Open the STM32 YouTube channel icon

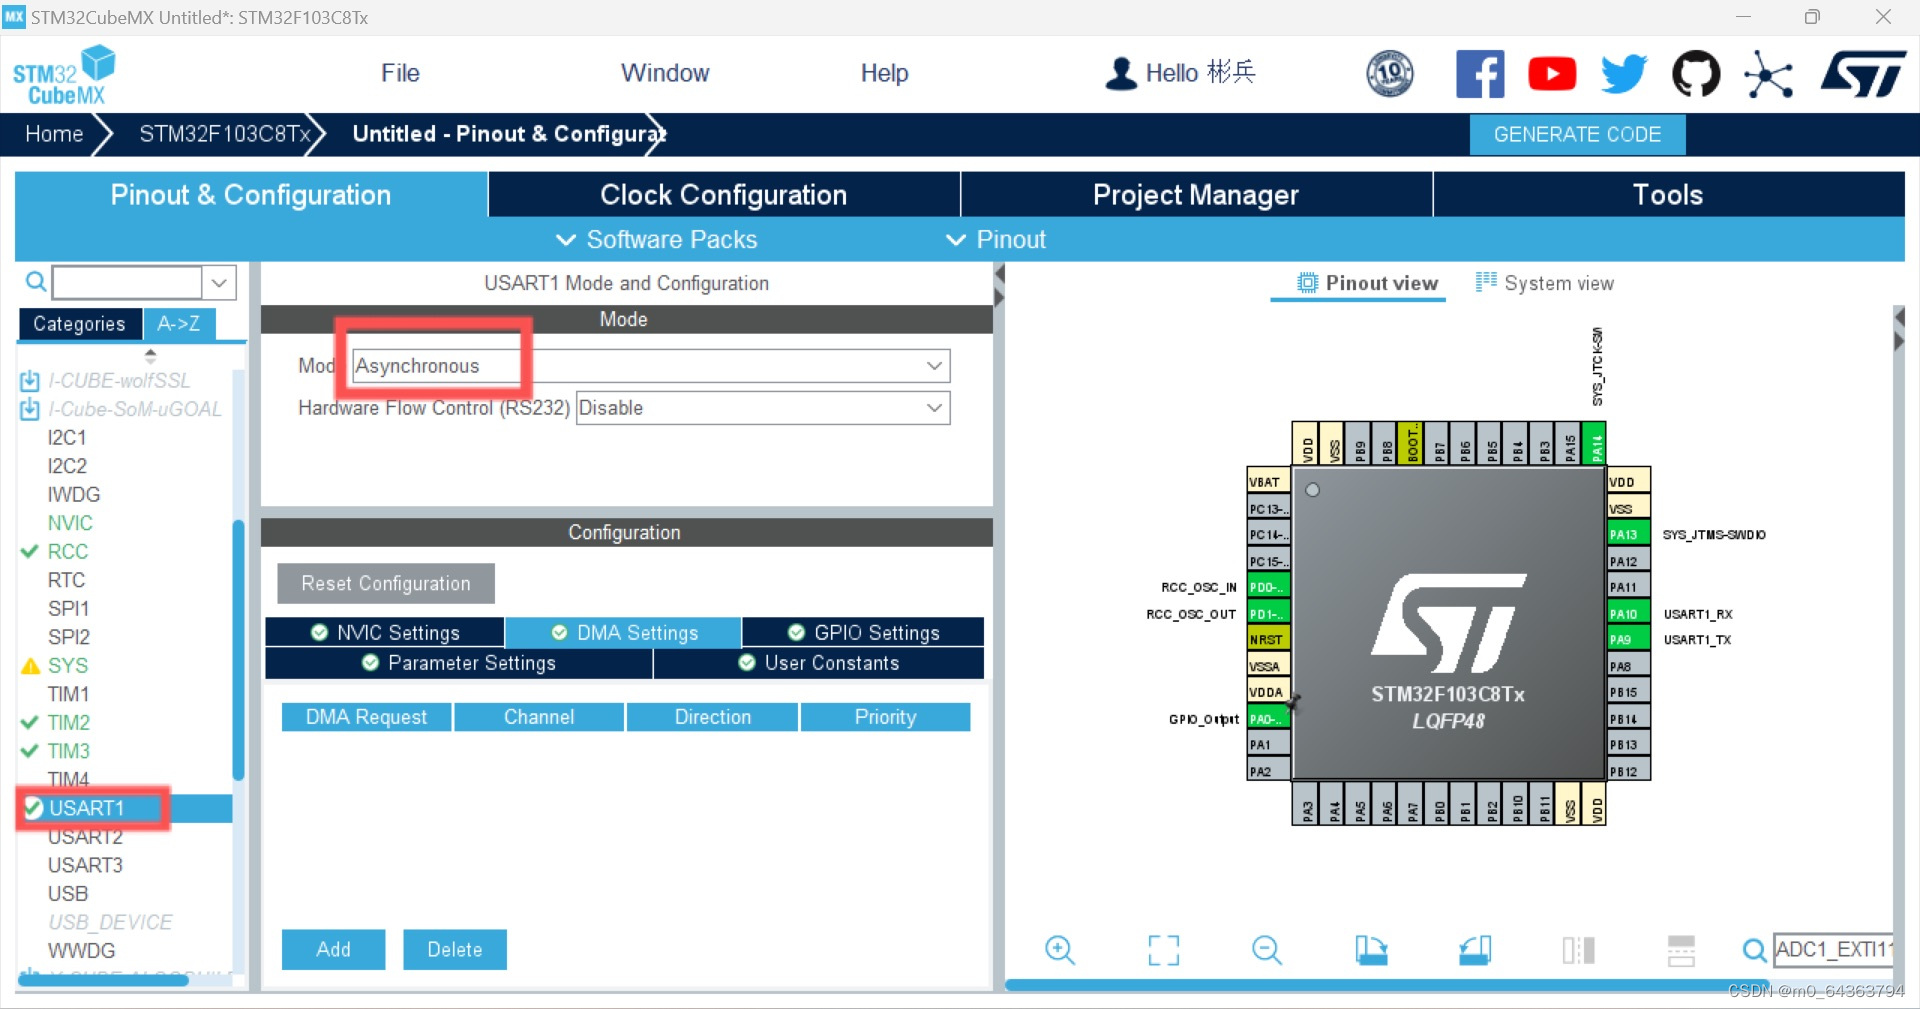coord(1551,73)
